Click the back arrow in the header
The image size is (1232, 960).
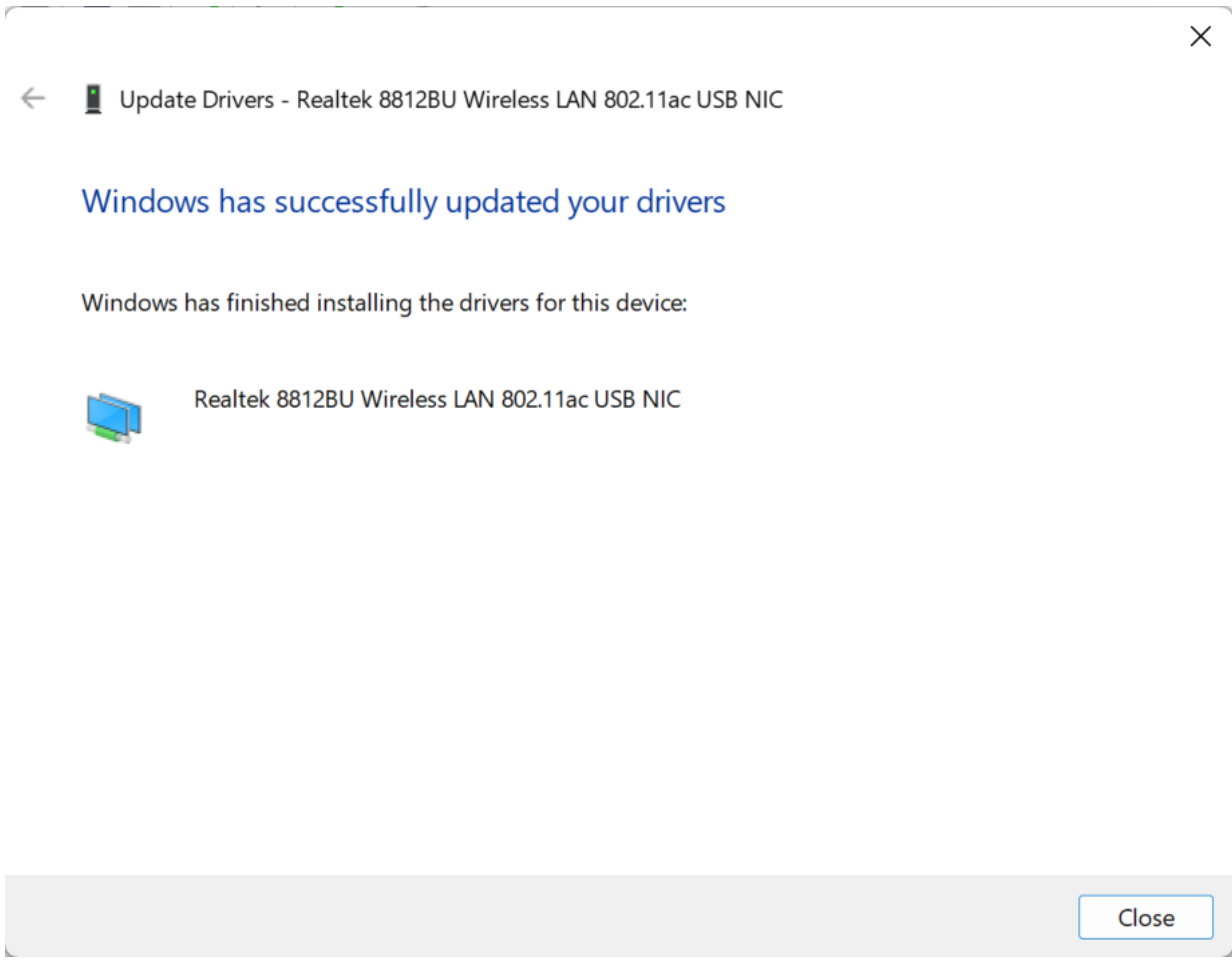coord(33,98)
